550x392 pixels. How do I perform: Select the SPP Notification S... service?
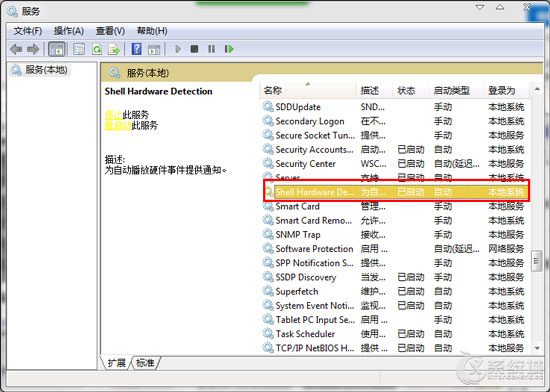coord(314,263)
